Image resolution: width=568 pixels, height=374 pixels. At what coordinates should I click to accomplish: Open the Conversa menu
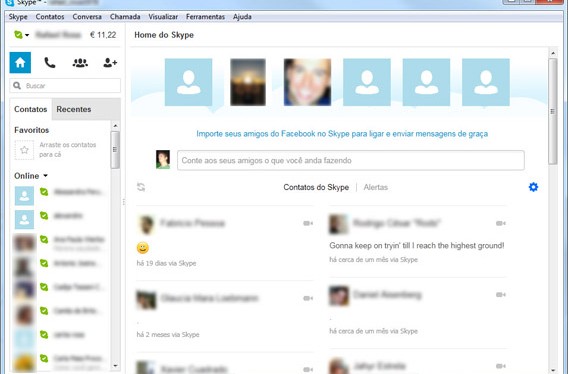tap(87, 17)
